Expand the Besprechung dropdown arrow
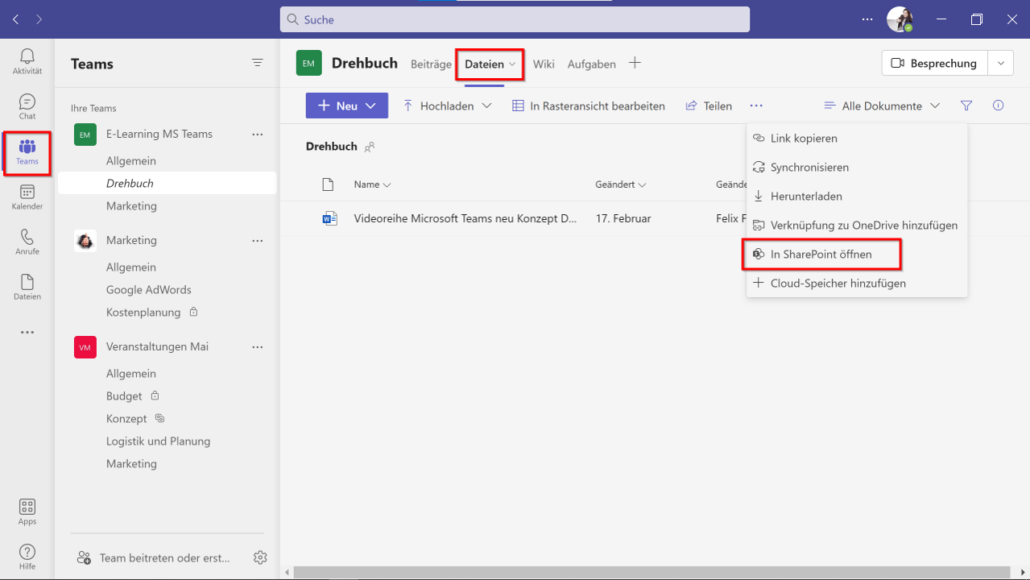1030x580 pixels. [x=1000, y=62]
